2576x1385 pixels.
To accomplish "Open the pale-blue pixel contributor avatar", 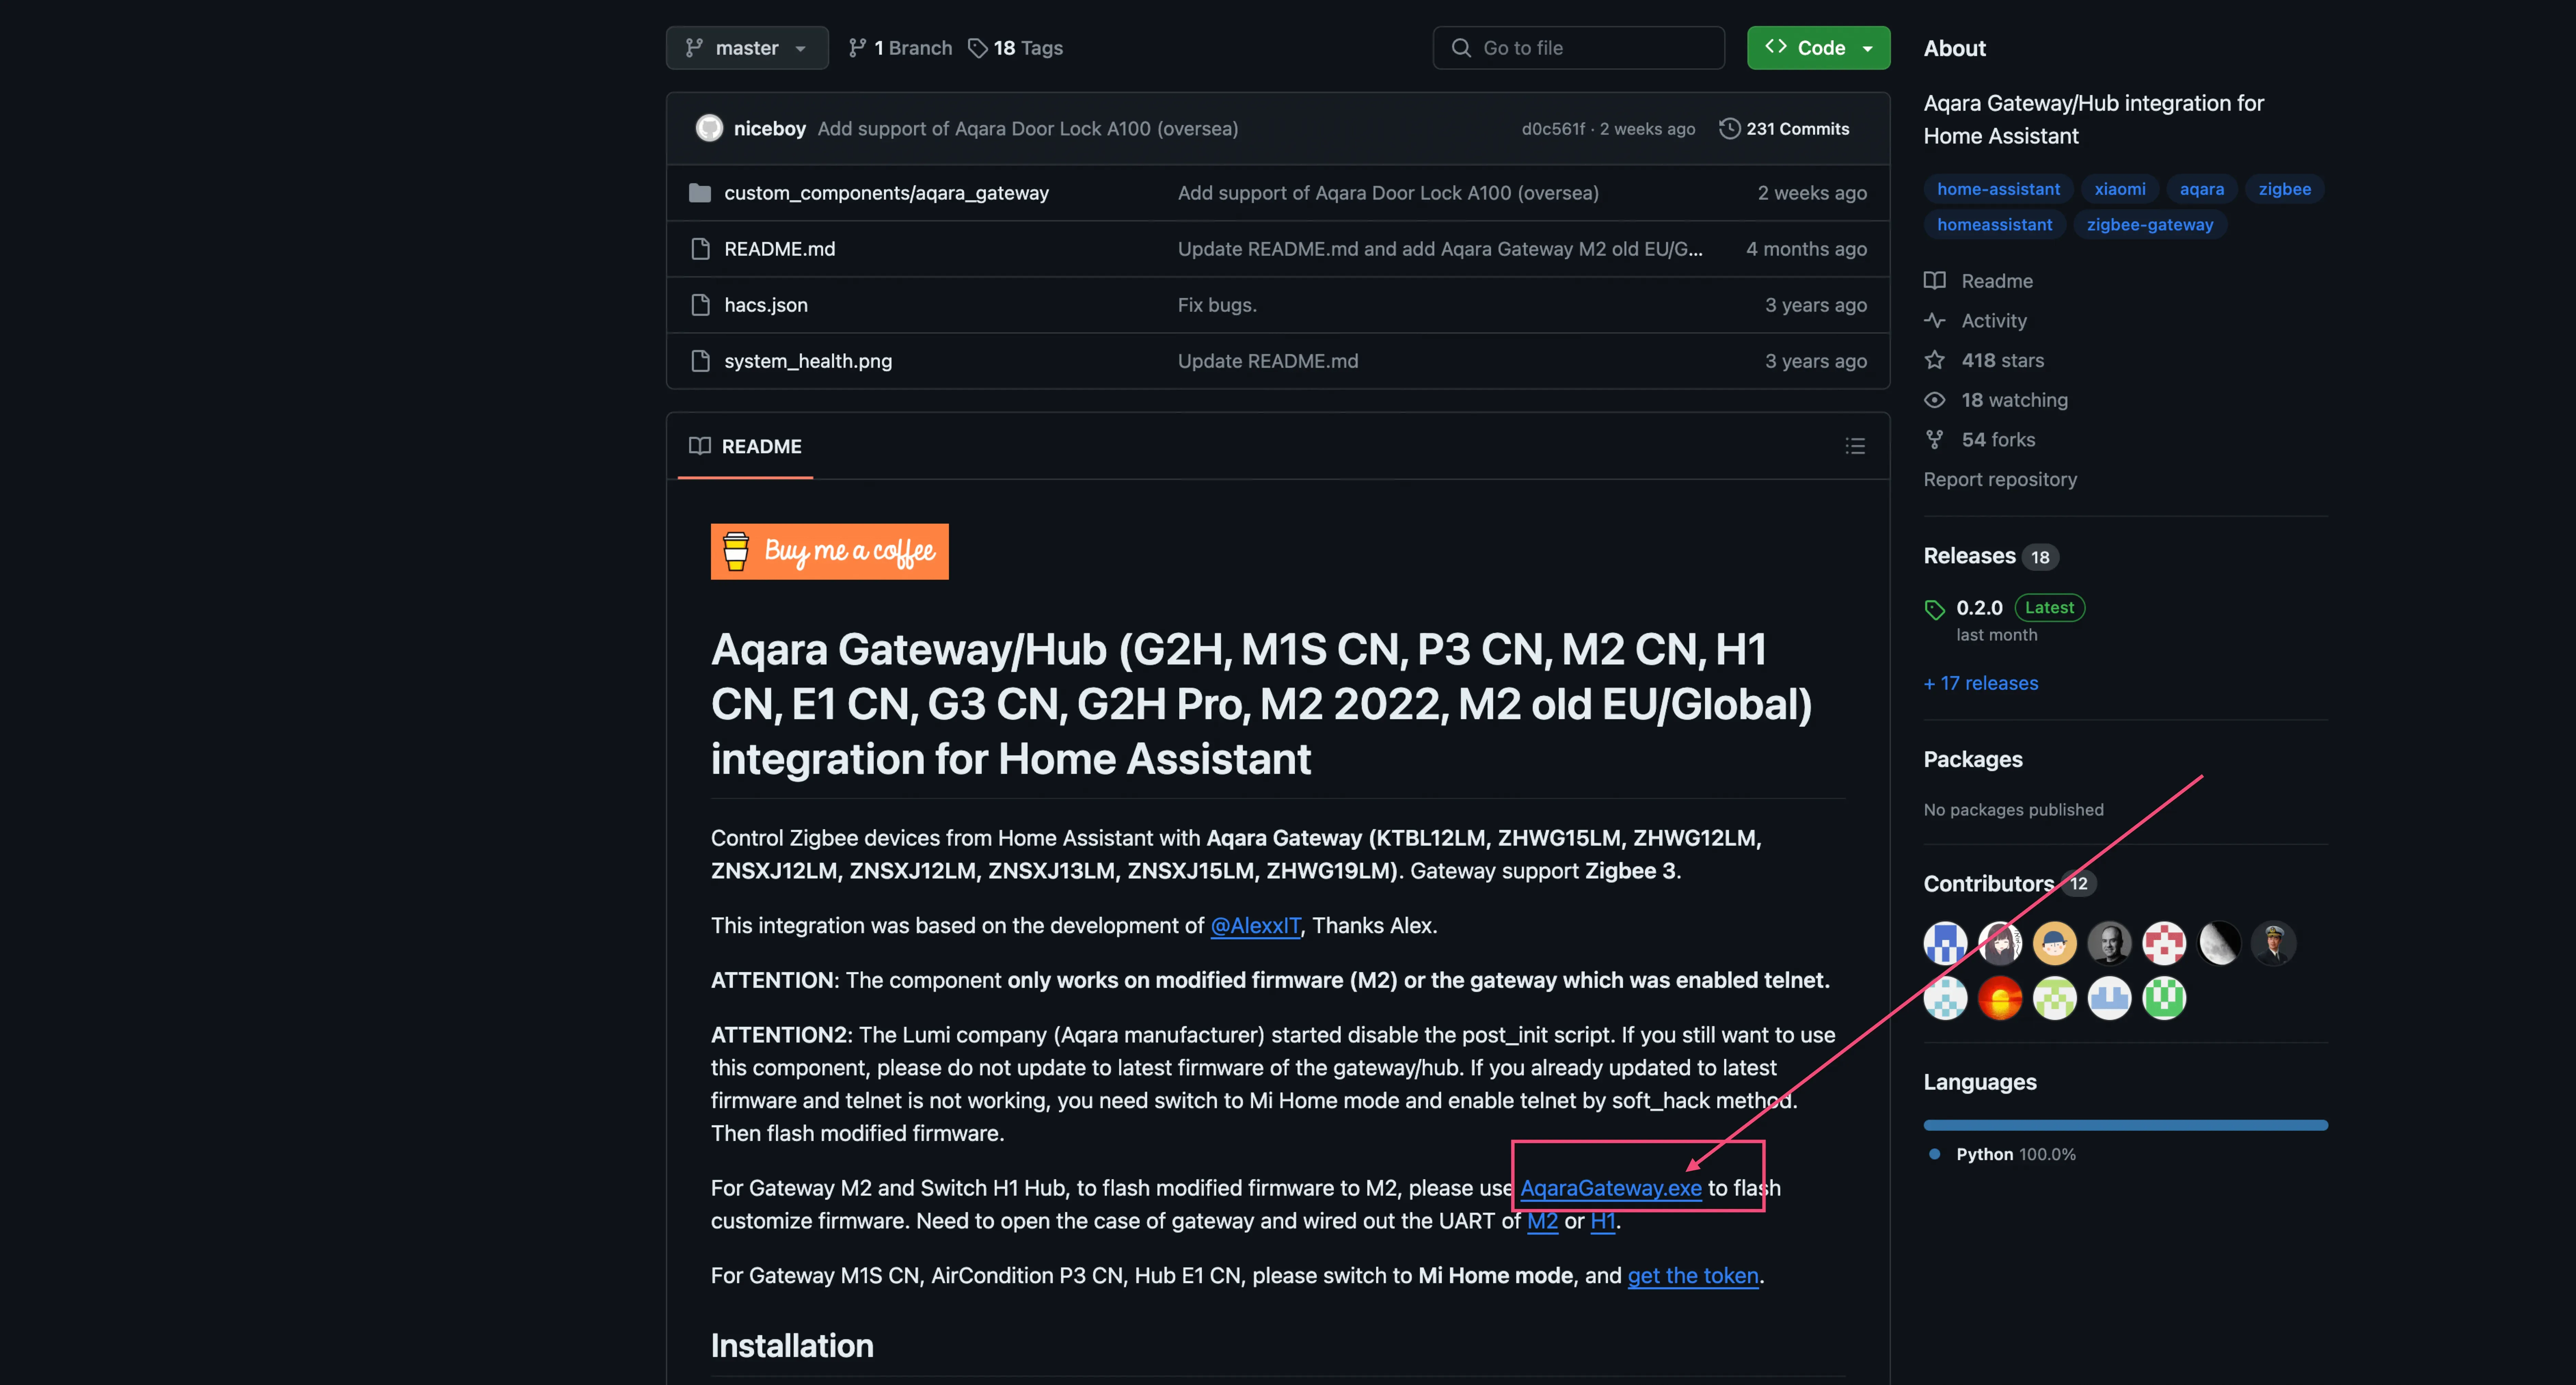I will [x=2110, y=998].
